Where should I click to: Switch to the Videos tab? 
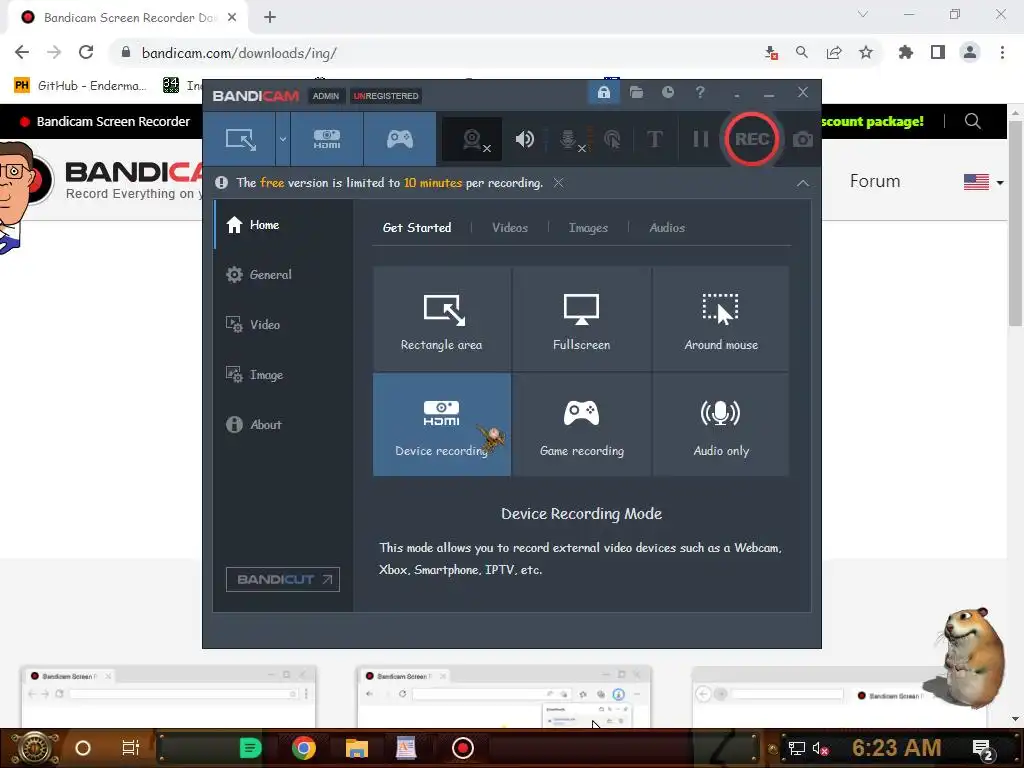[x=509, y=228]
